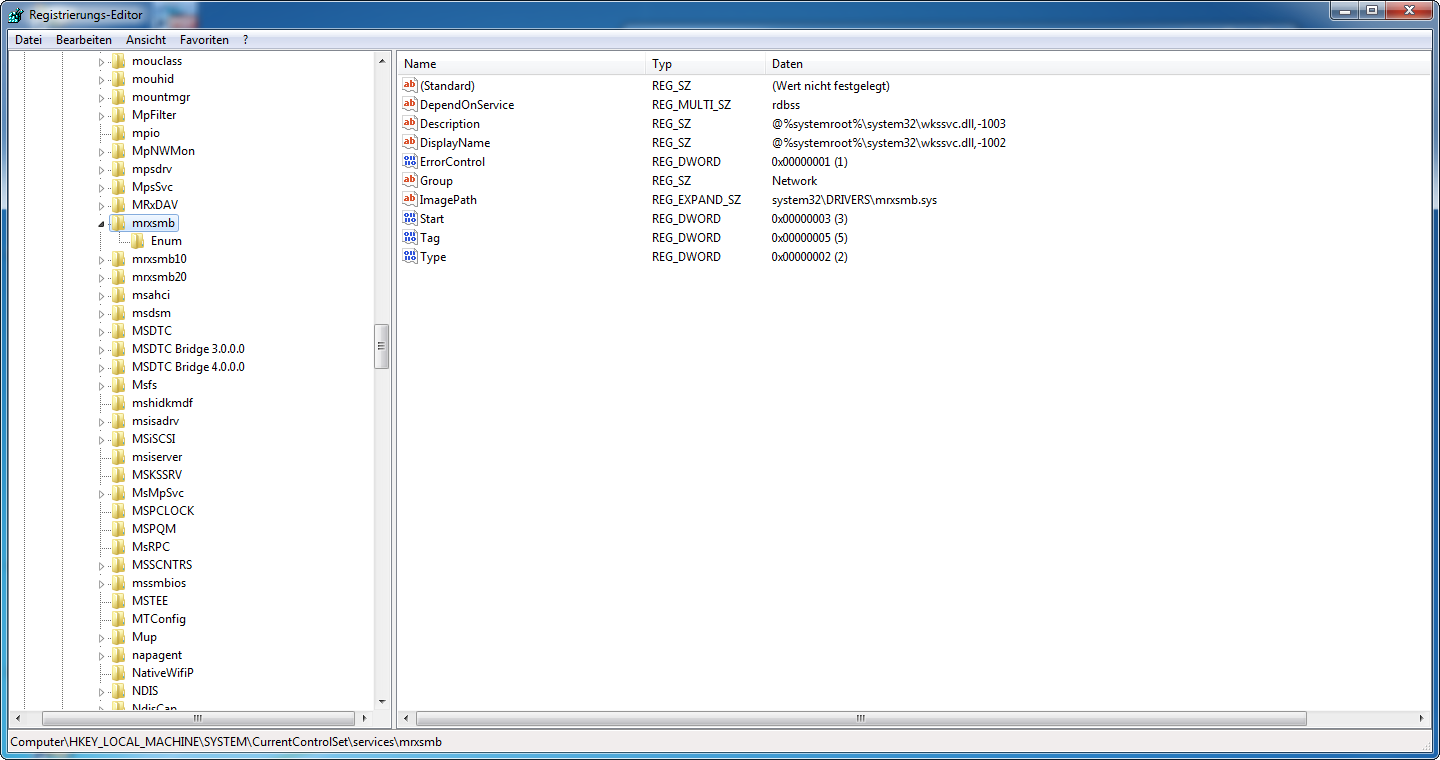The height and width of the screenshot is (760, 1440).
Task: Sort values by the Name column header
Action: point(521,64)
